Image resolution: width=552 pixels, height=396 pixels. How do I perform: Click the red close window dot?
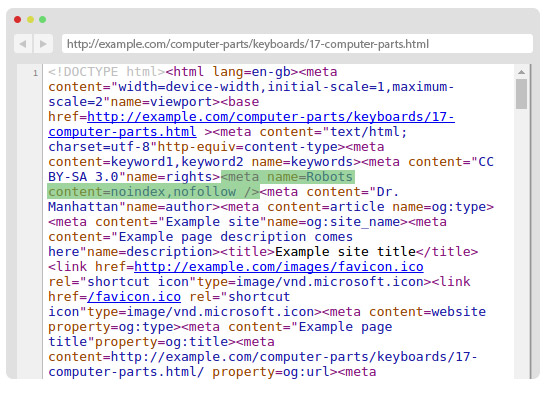coord(18,19)
